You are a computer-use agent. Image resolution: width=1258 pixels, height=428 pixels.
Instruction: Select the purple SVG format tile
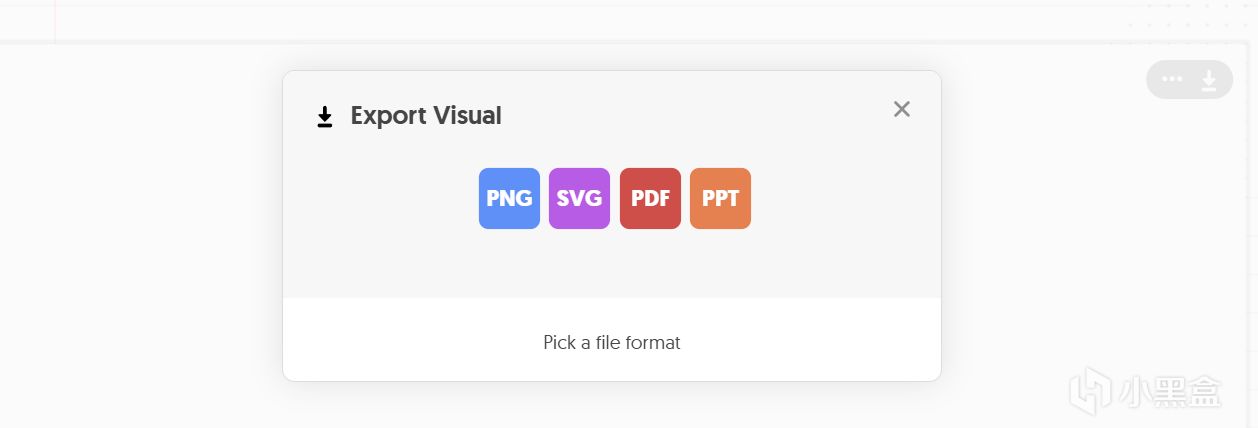click(x=579, y=198)
